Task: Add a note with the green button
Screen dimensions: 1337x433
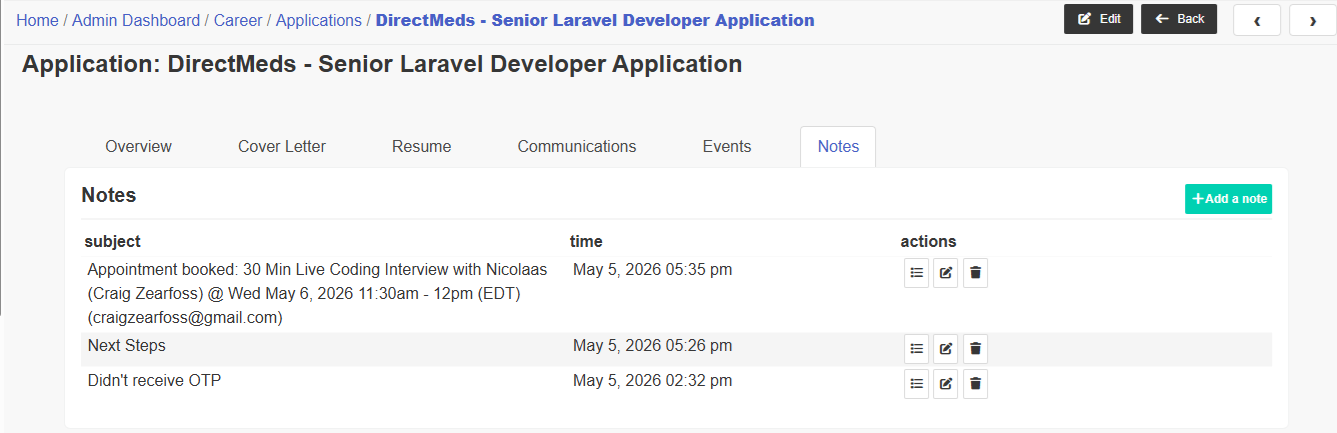Action: 1228,199
